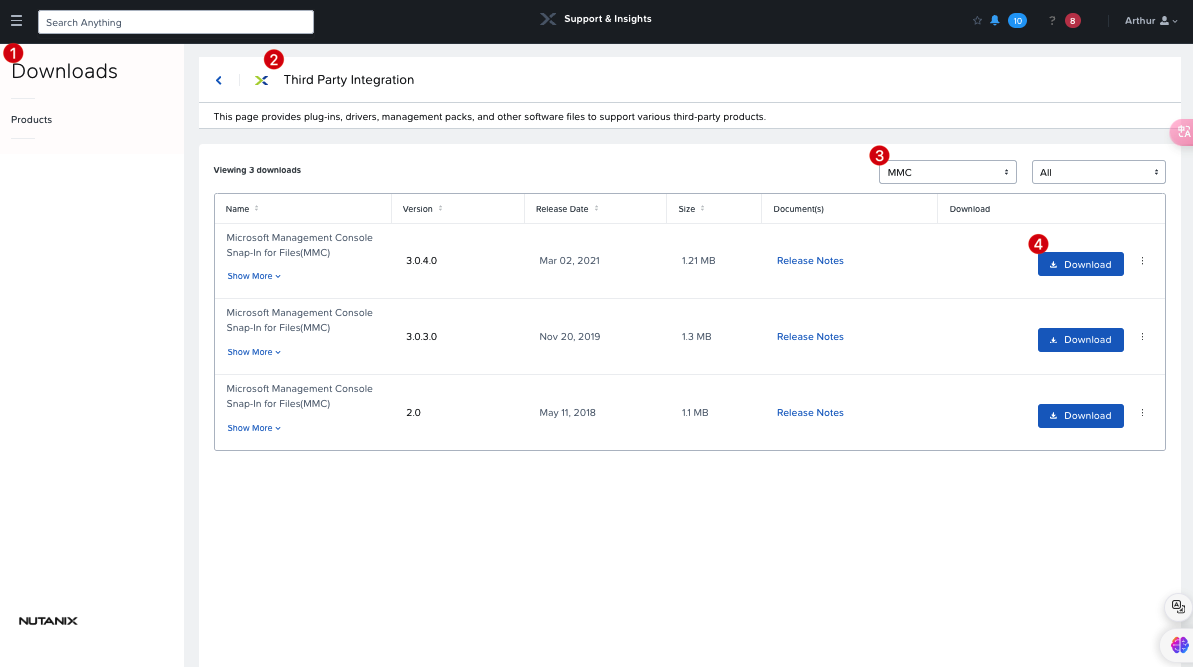
Task: Click the Support & Insights title
Action: (607, 19)
